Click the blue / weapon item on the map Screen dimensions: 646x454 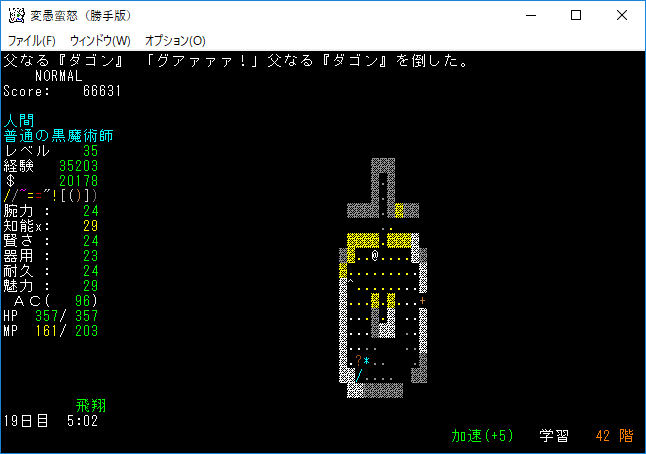[x=358, y=375]
